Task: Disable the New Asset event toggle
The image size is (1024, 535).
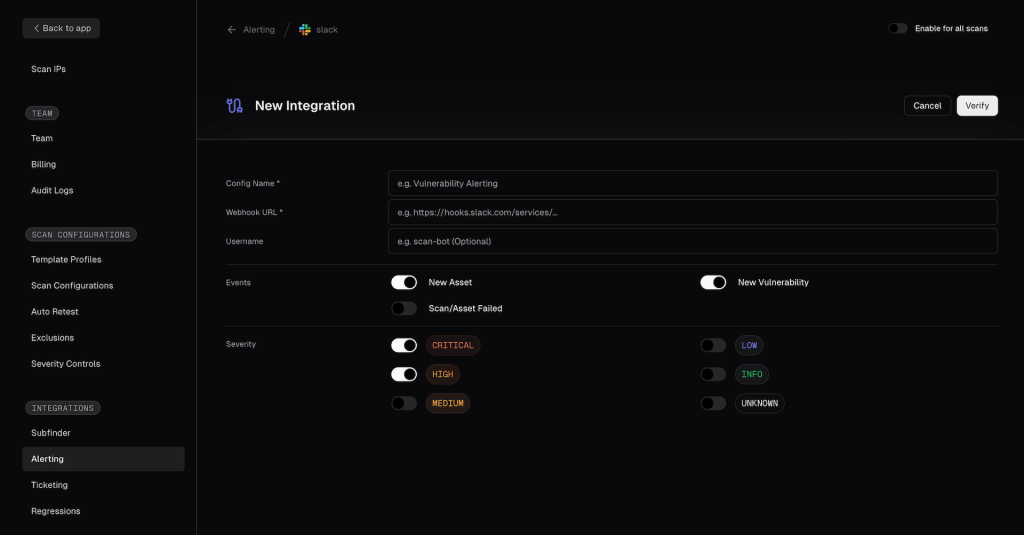Action: [404, 282]
